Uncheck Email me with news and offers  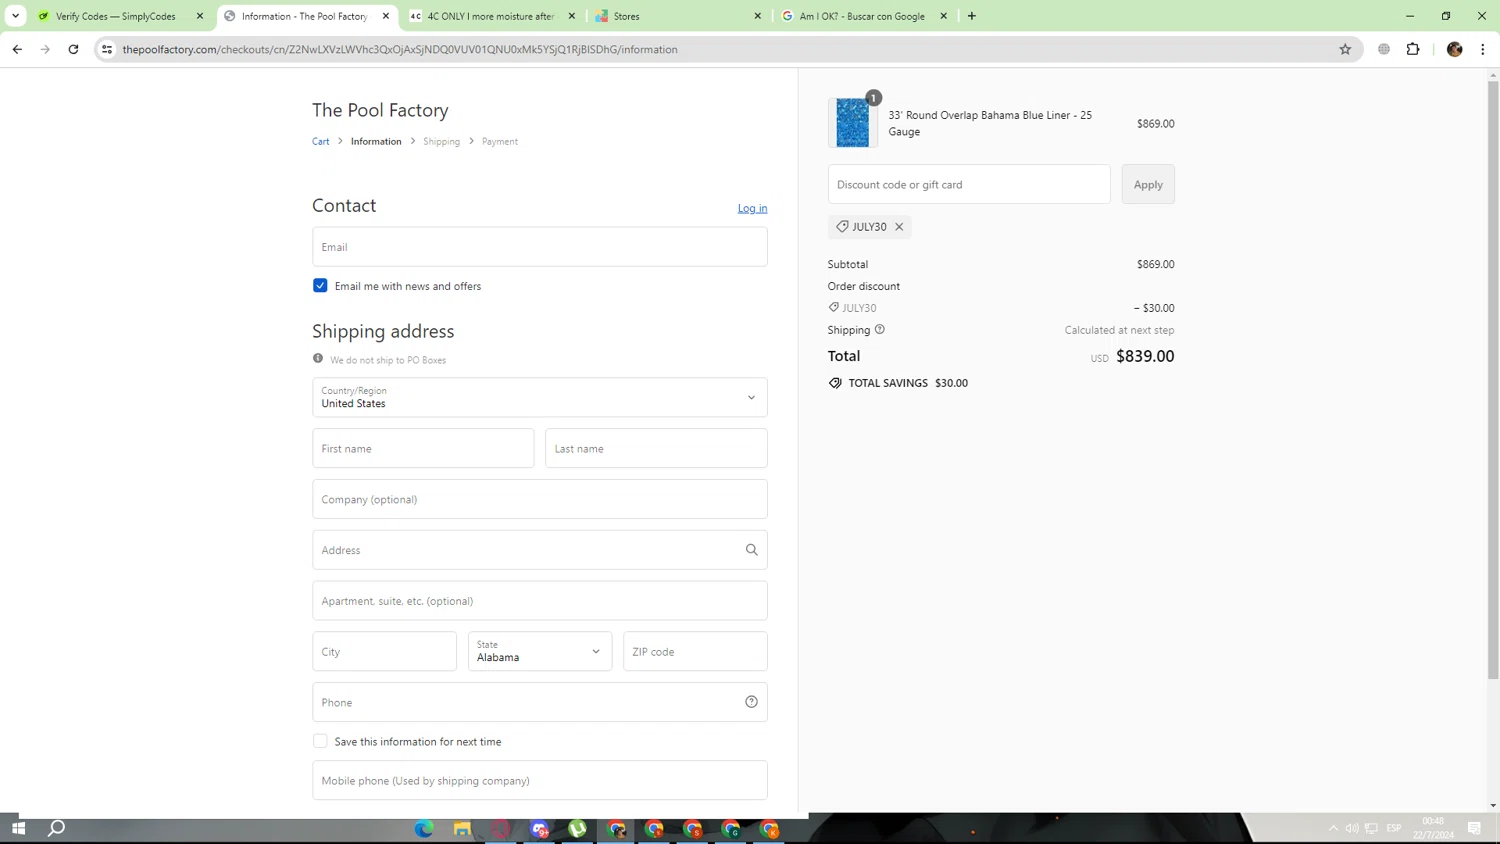coord(320,286)
